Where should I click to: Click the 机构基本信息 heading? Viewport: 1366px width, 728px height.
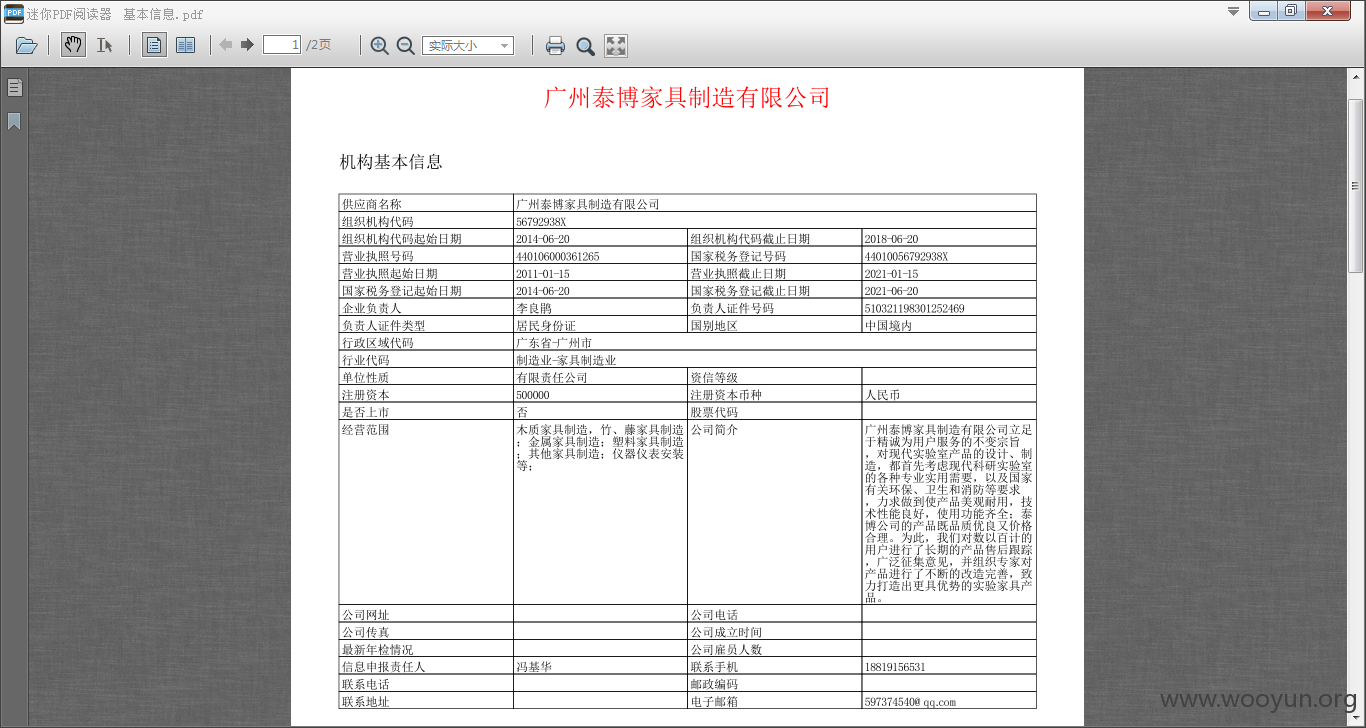pyautogui.click(x=391, y=162)
